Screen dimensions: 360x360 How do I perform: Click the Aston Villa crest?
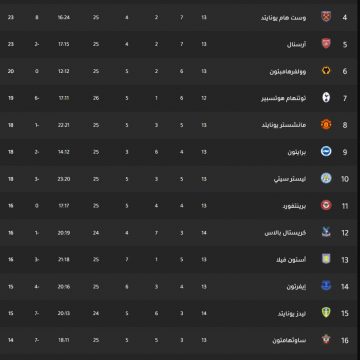pos(326,259)
